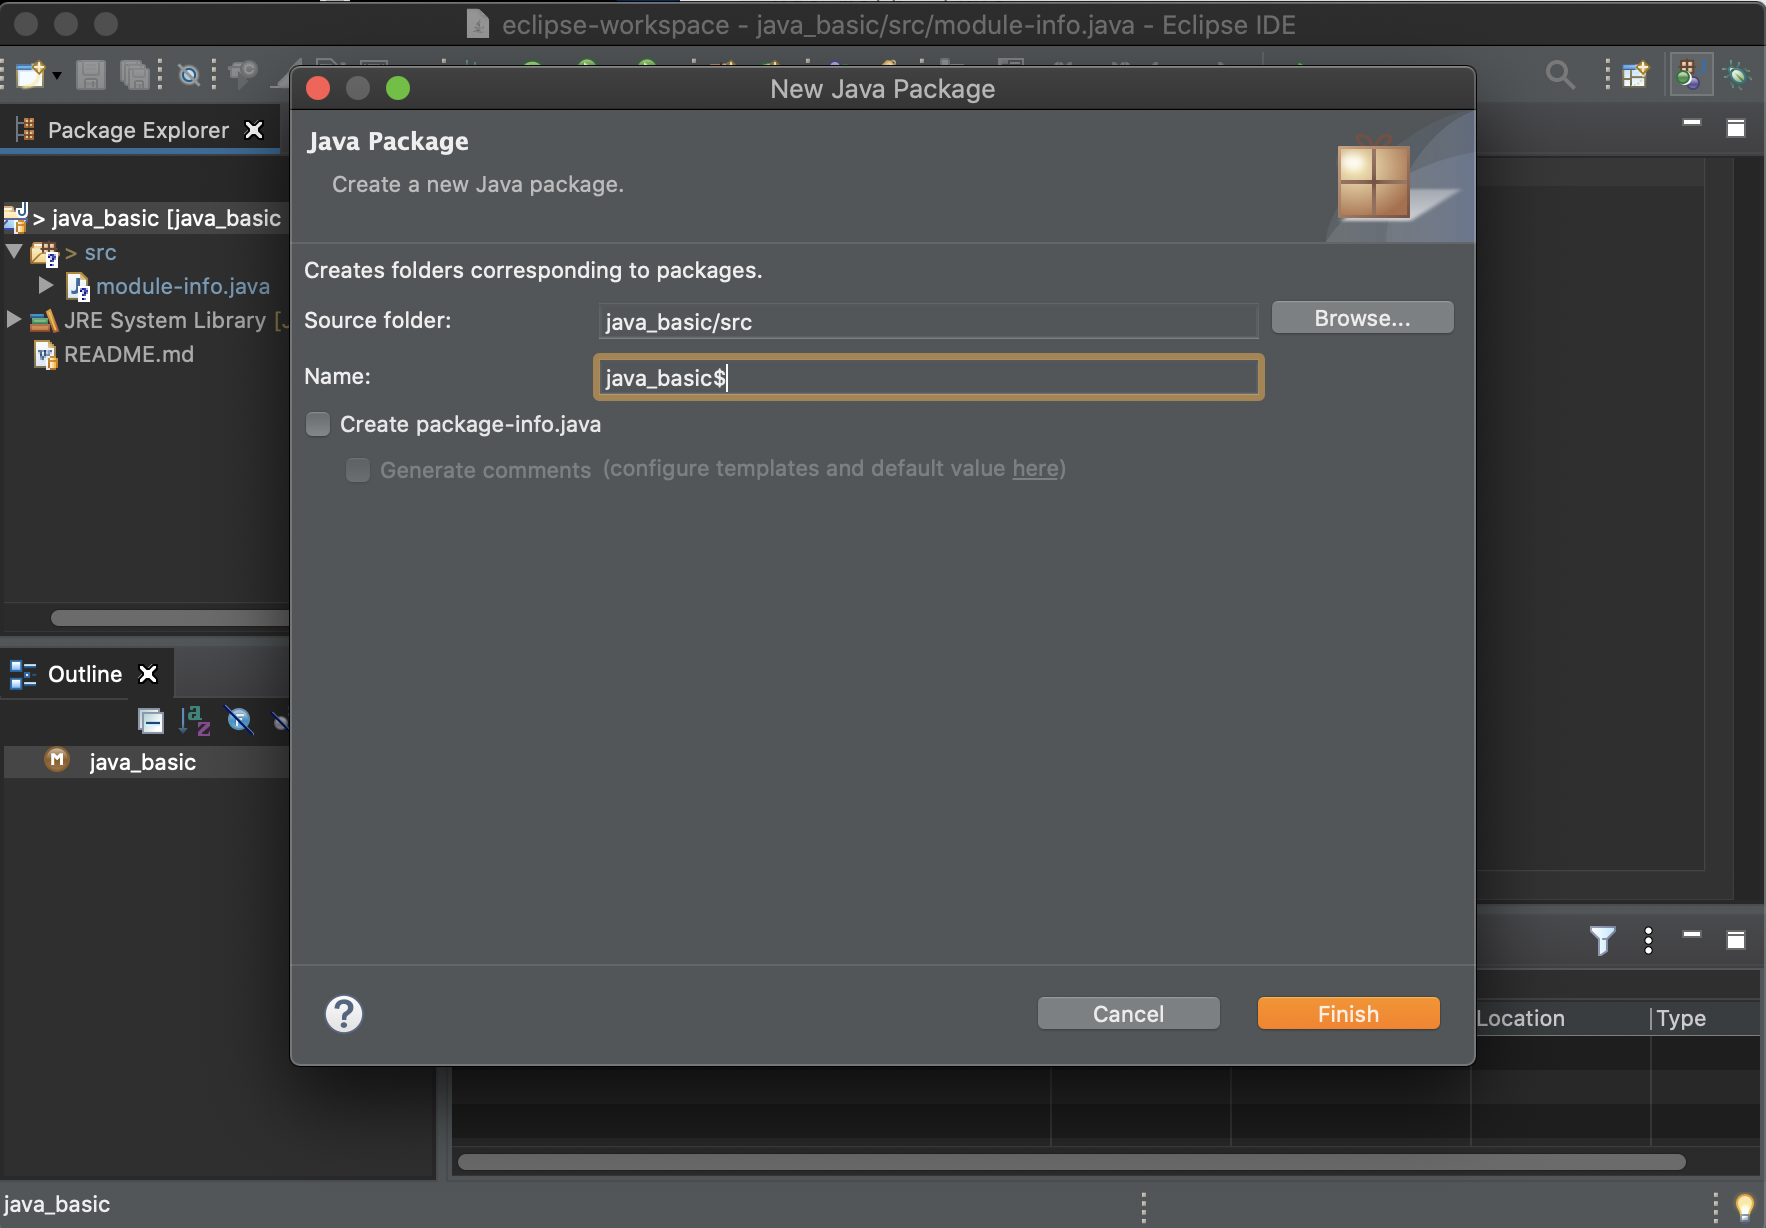This screenshot has width=1766, height=1228.
Task: Open the New wizard dropdown arrow
Action: [x=57, y=76]
